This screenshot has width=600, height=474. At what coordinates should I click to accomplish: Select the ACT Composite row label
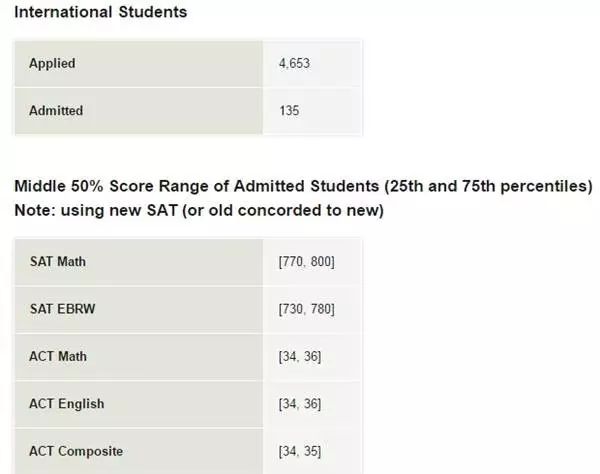pos(76,451)
